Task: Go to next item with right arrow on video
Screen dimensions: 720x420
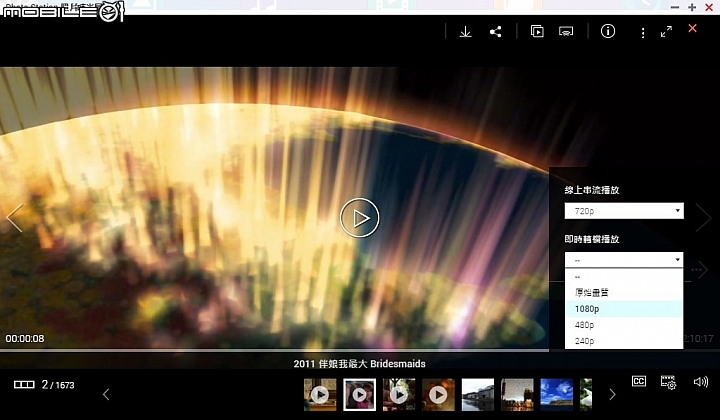Action: (703, 218)
